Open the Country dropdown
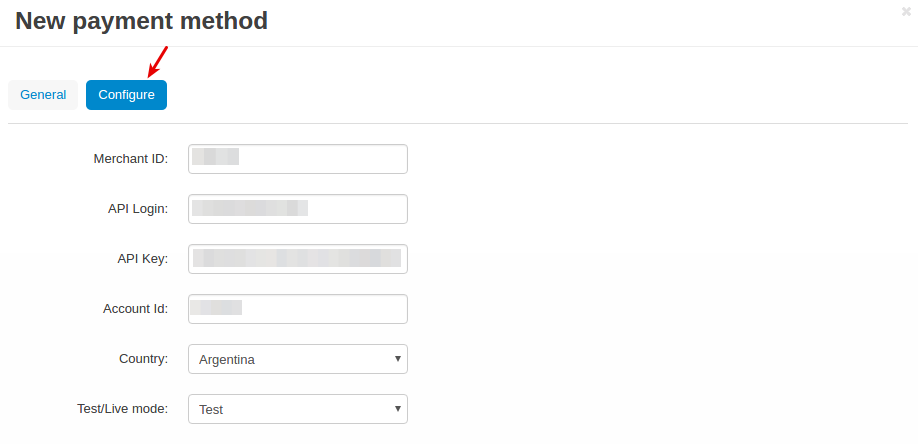This screenshot has height=444, width=918. pyautogui.click(x=297, y=359)
